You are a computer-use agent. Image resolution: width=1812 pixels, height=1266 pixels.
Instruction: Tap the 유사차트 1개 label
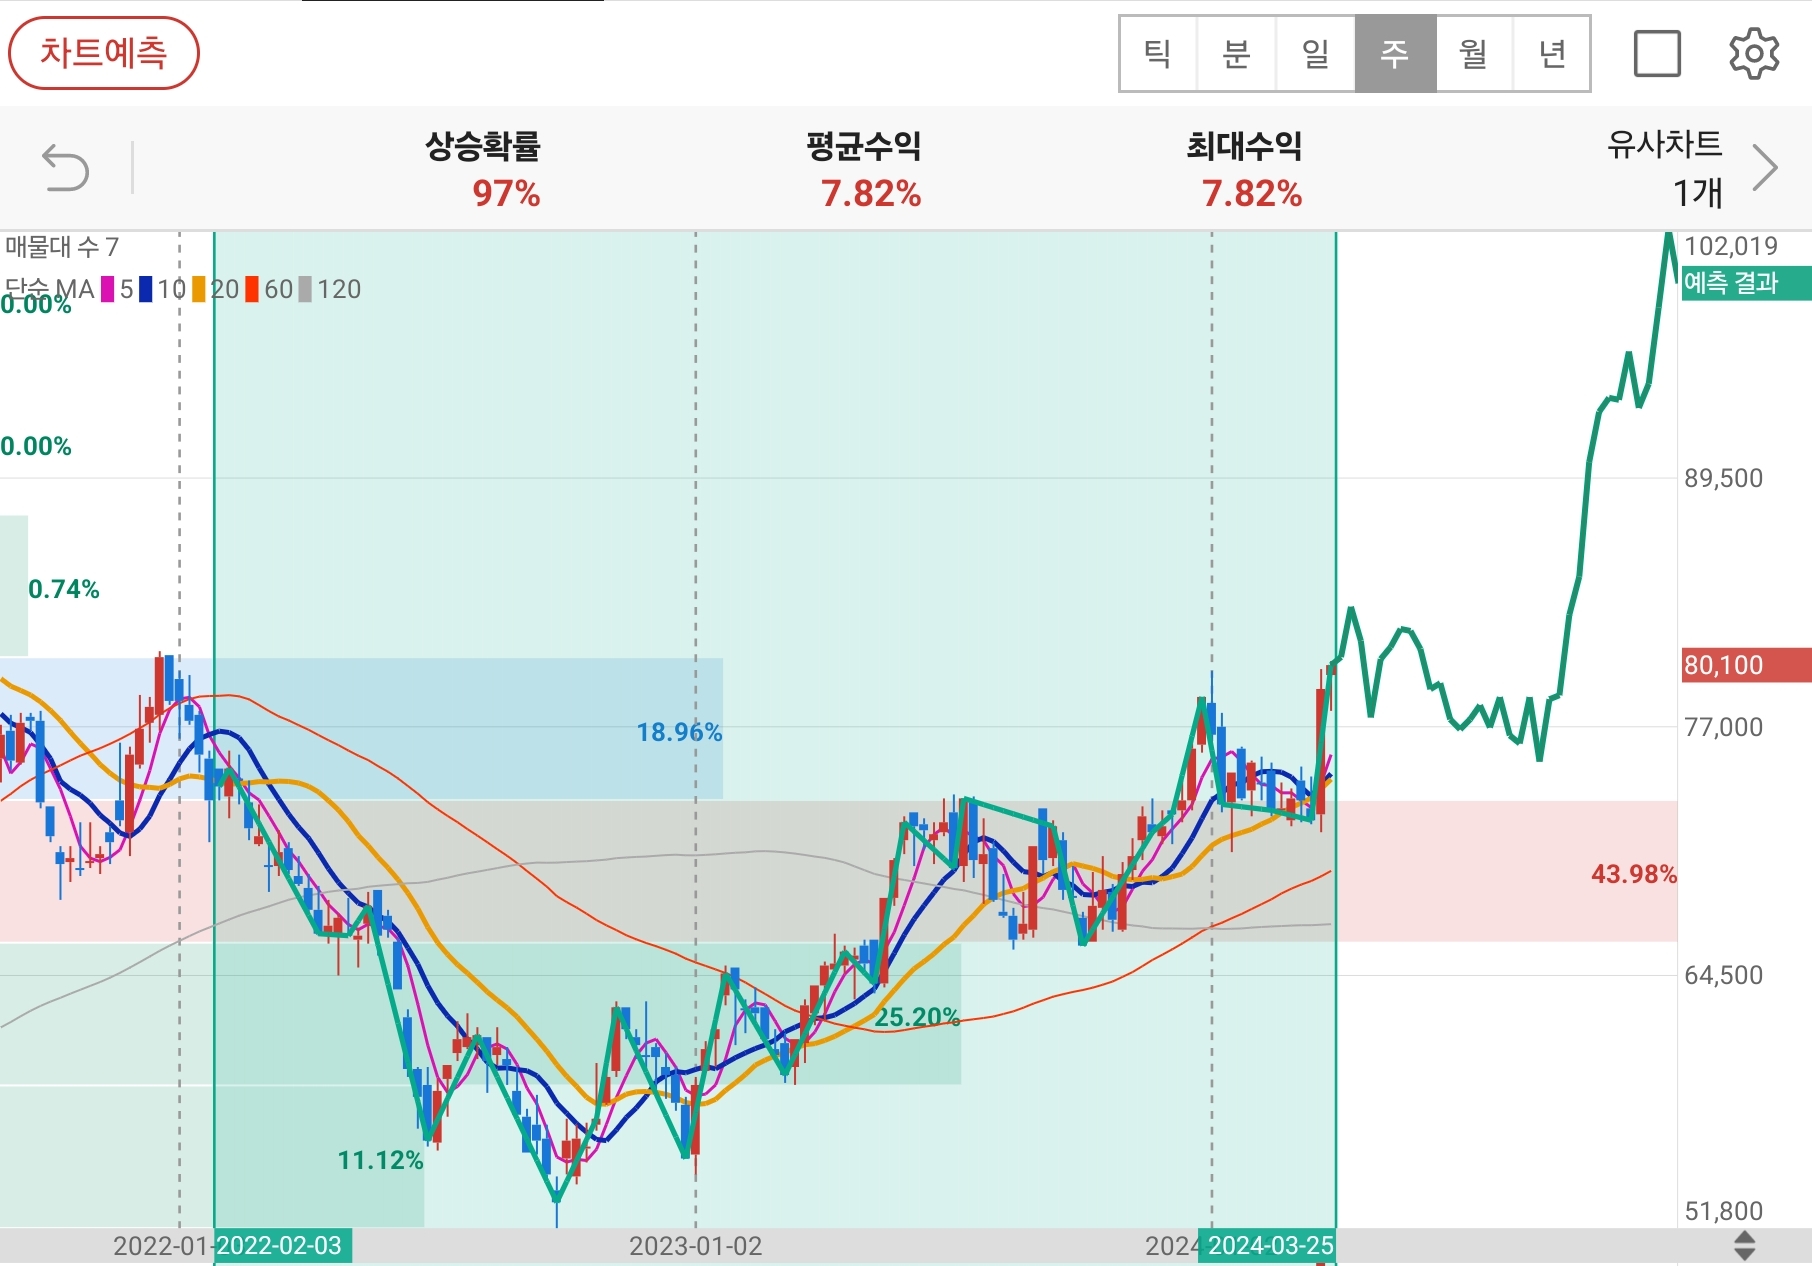pyautogui.click(x=1665, y=168)
